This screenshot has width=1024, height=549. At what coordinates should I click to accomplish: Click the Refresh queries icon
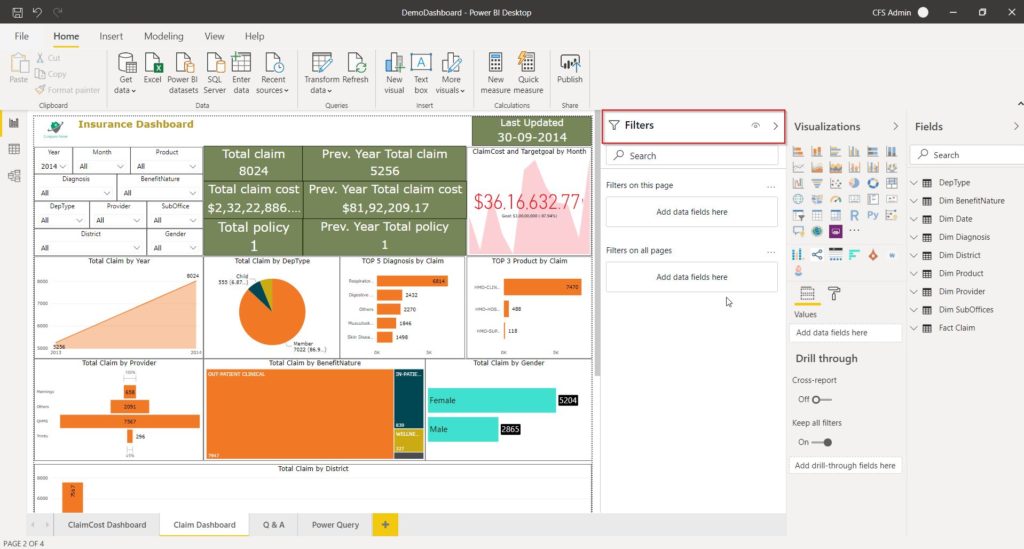tap(355, 68)
